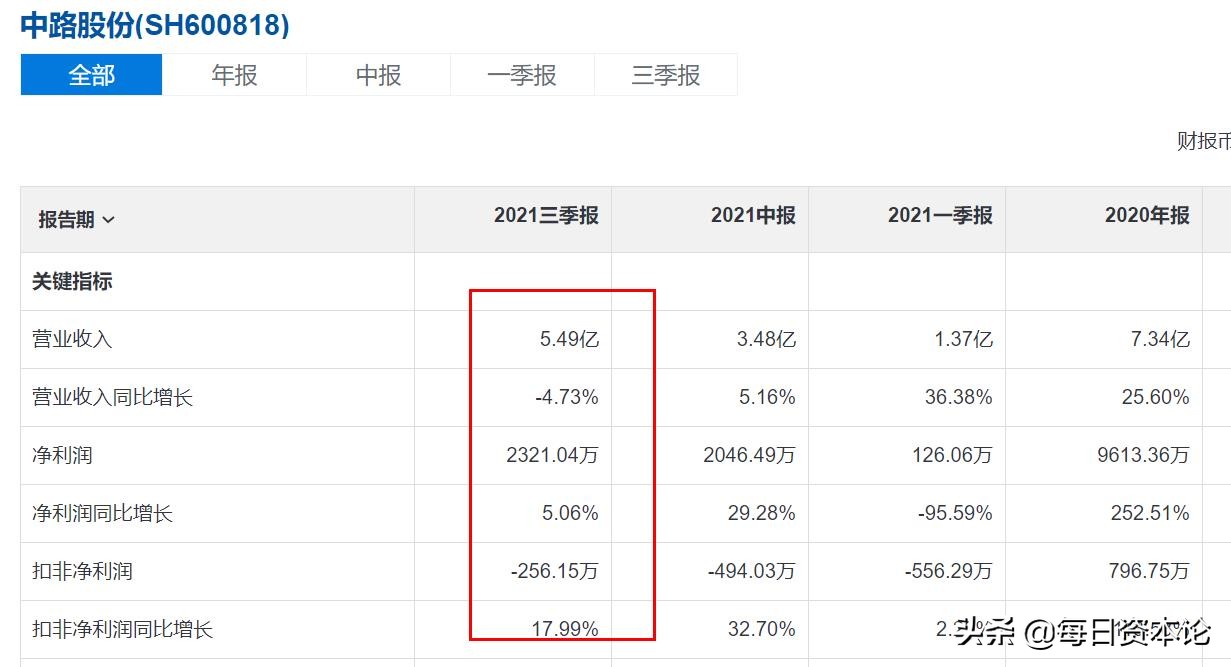This screenshot has height=667, width=1231.
Task: Select the 三季报 tab
Action: coord(666,75)
